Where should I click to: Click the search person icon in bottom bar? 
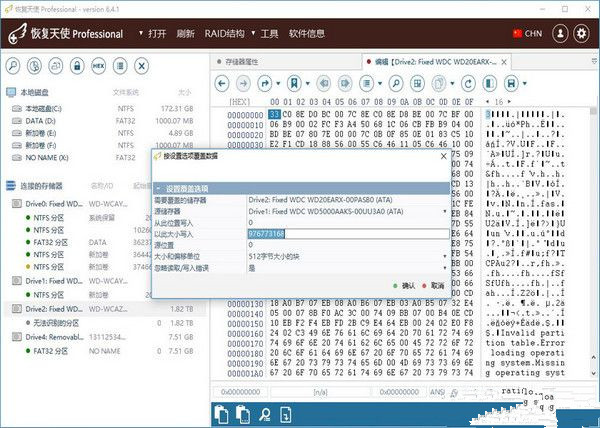[x=265, y=415]
